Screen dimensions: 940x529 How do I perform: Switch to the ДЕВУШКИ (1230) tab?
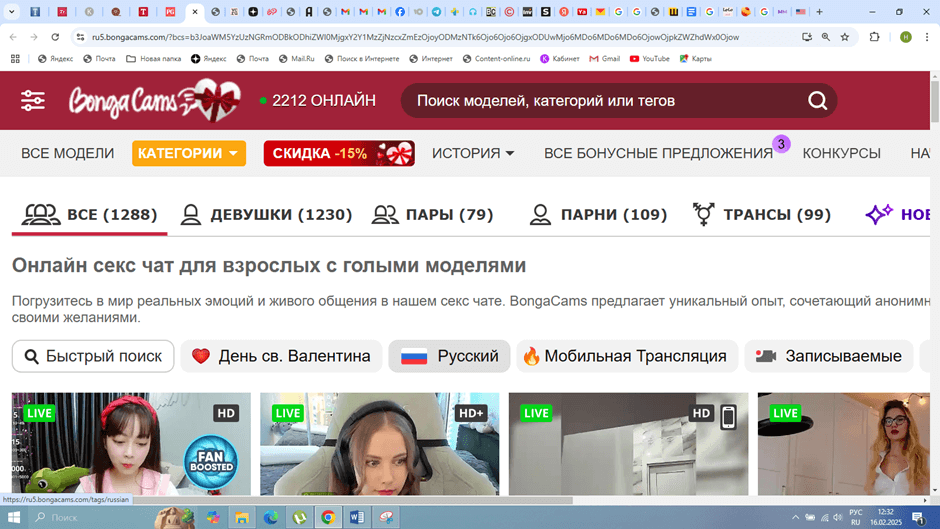[x=266, y=215]
